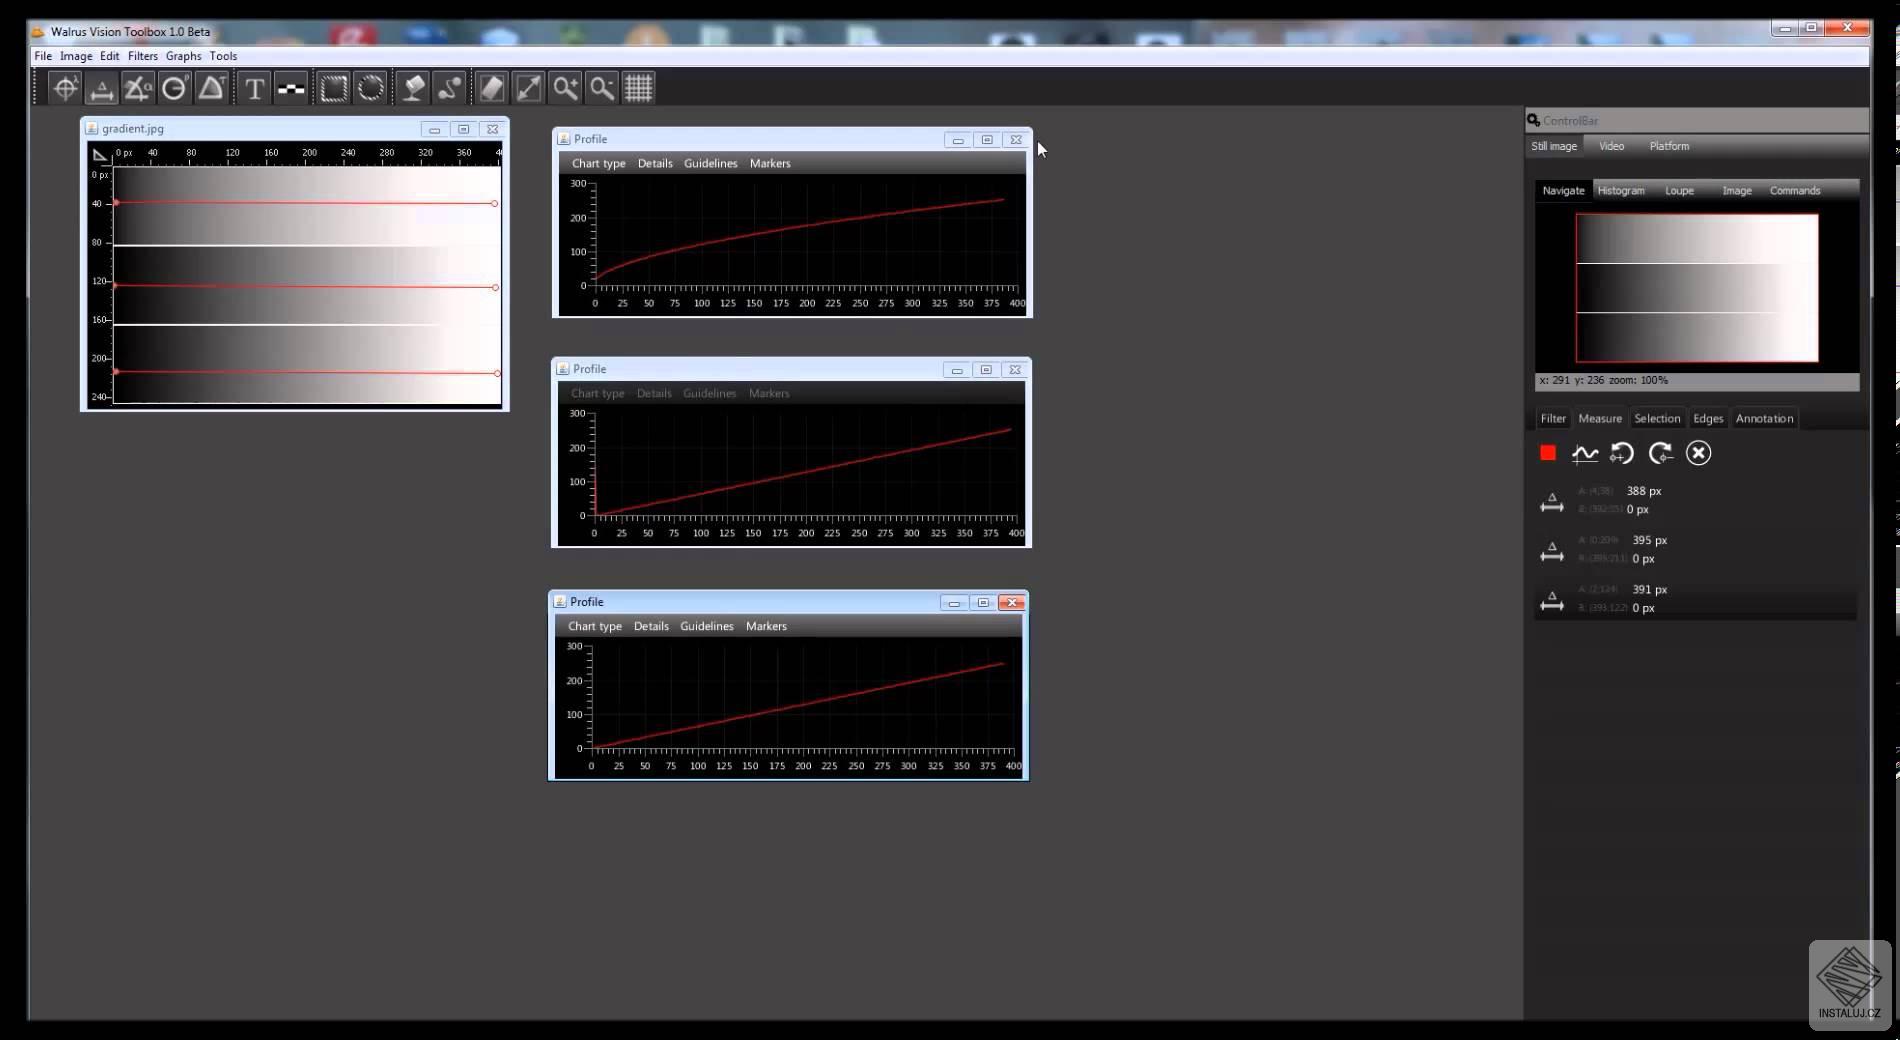Open the Filters menu in the menu bar
The height and width of the screenshot is (1040, 1900).
(142, 56)
